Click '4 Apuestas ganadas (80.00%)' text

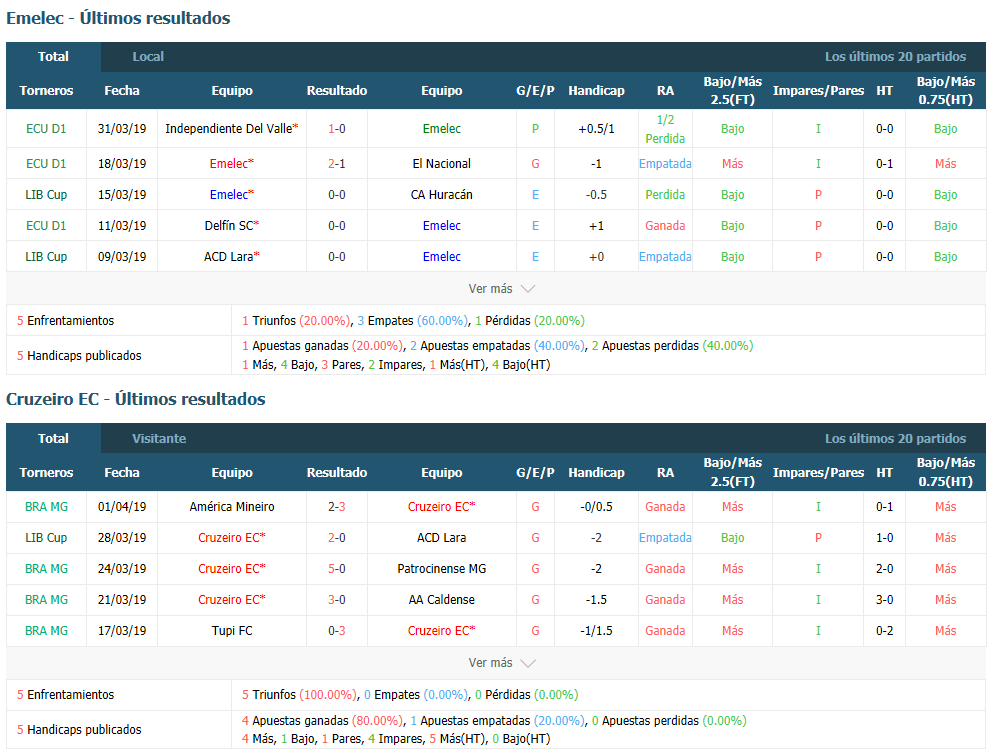coord(321,720)
